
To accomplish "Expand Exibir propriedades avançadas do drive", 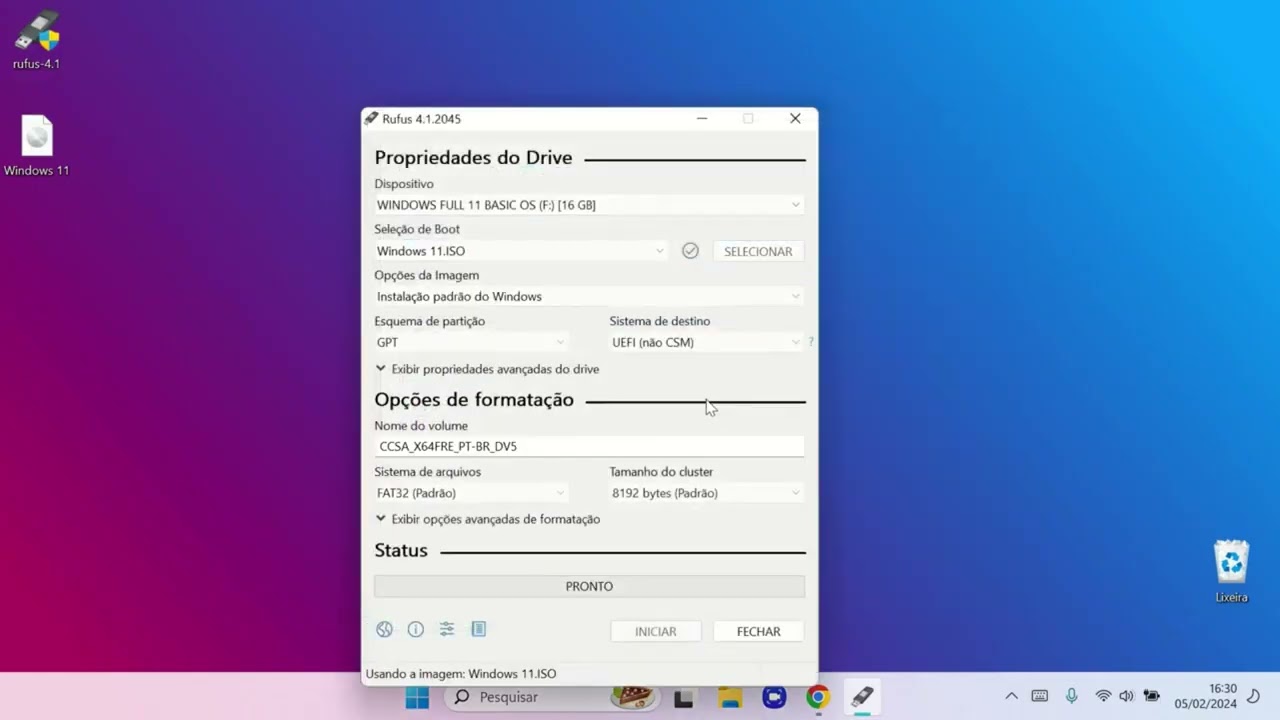I will (x=487, y=369).
